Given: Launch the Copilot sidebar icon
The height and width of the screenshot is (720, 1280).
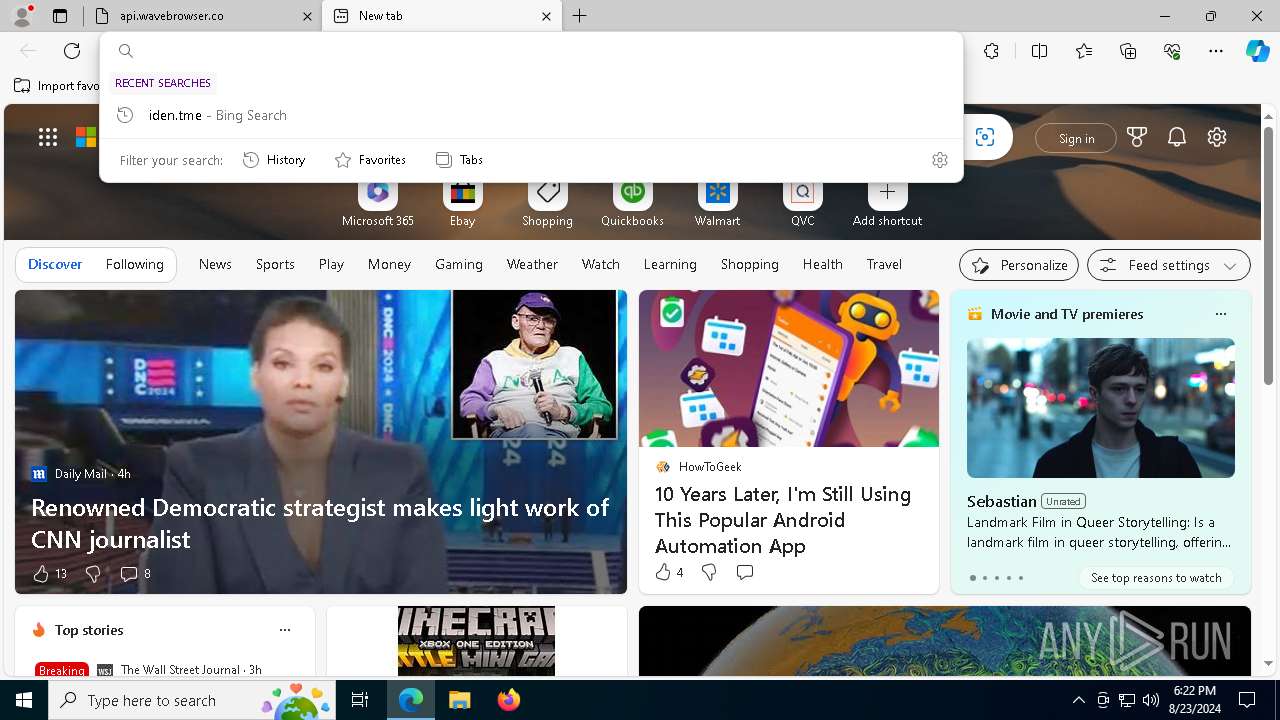Looking at the screenshot, I should tap(1257, 51).
